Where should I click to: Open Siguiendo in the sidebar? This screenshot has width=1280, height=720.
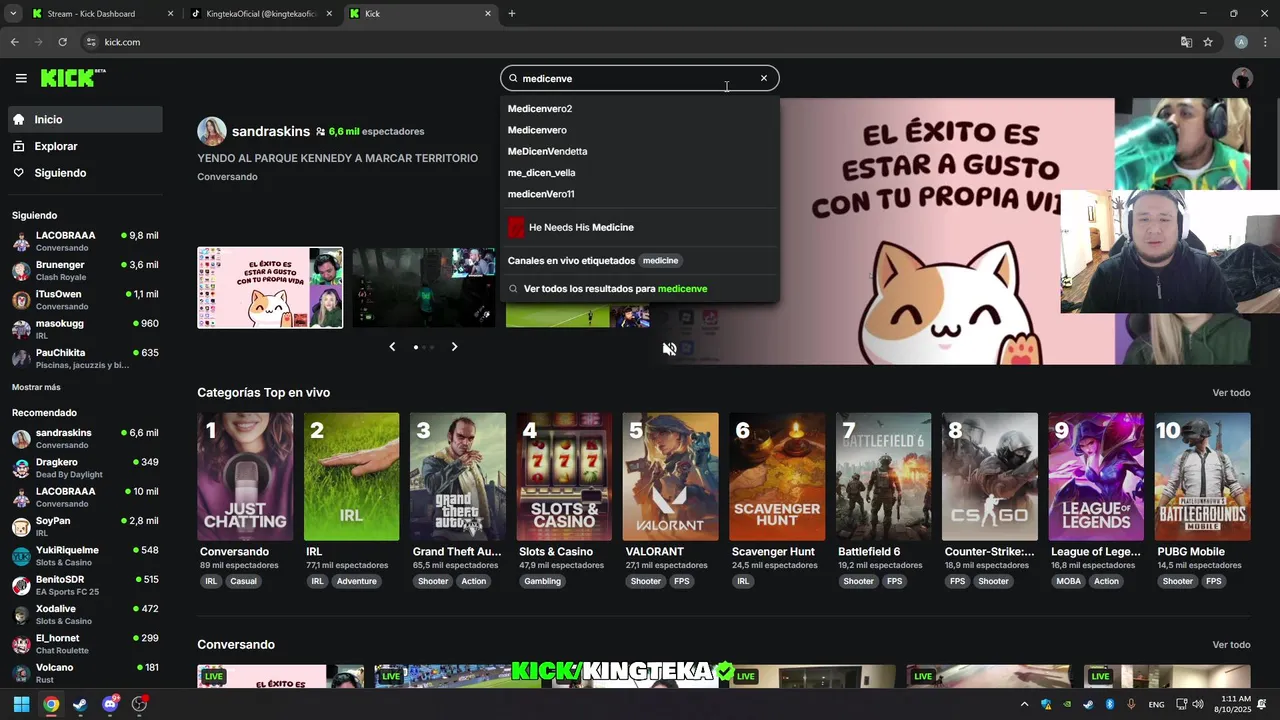(85, 173)
